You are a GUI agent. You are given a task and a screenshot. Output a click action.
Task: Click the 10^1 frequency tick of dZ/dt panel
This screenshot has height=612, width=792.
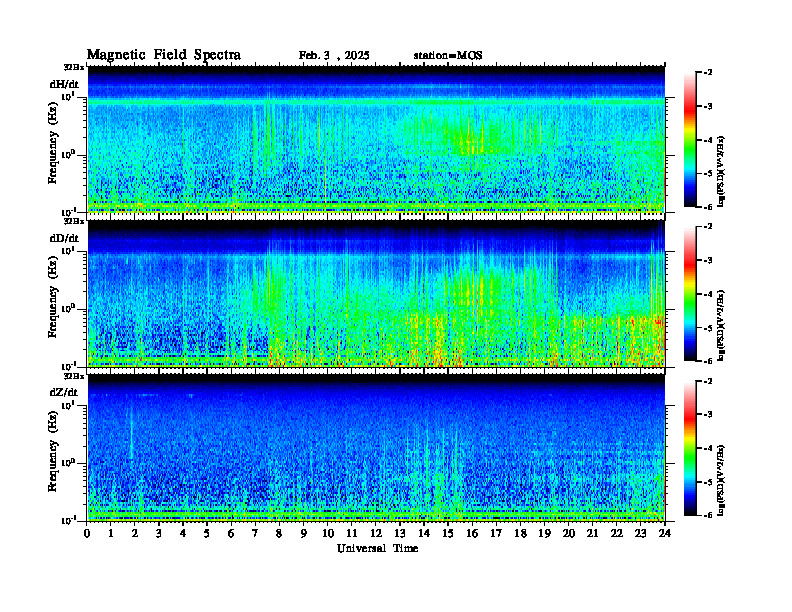coord(68,404)
